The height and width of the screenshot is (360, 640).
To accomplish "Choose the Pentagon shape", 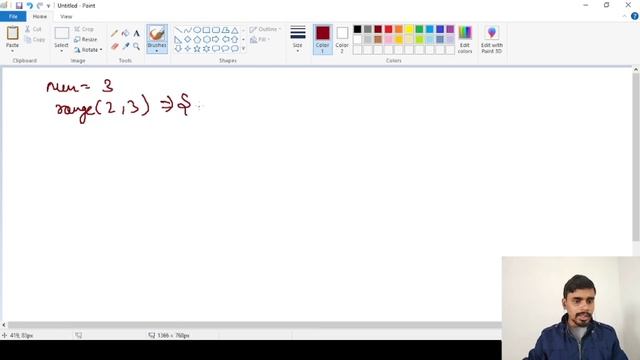I will (197, 40).
